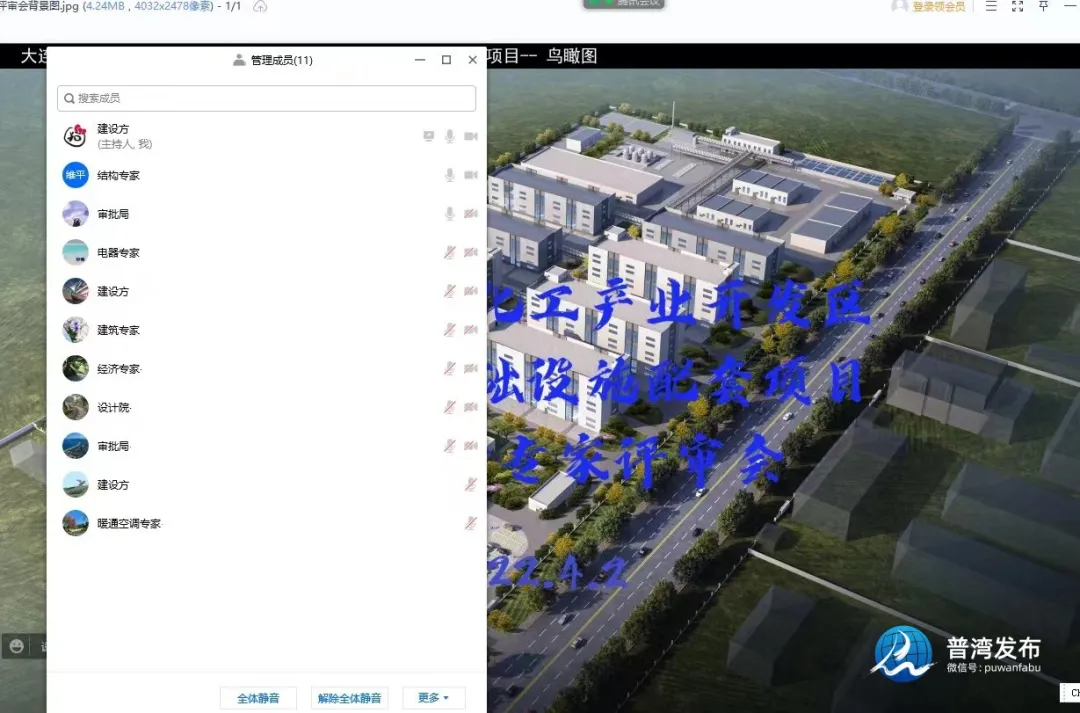Viewport: 1080px width, 713px height.
Task: Open the 更多 dropdown menu
Action: 433,698
